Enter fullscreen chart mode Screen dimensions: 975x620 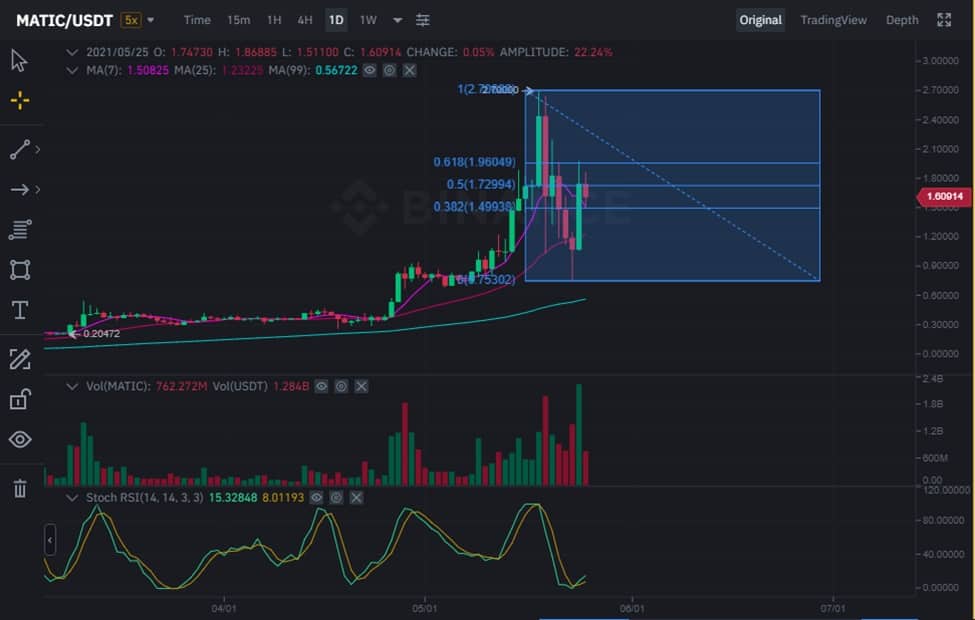point(944,20)
